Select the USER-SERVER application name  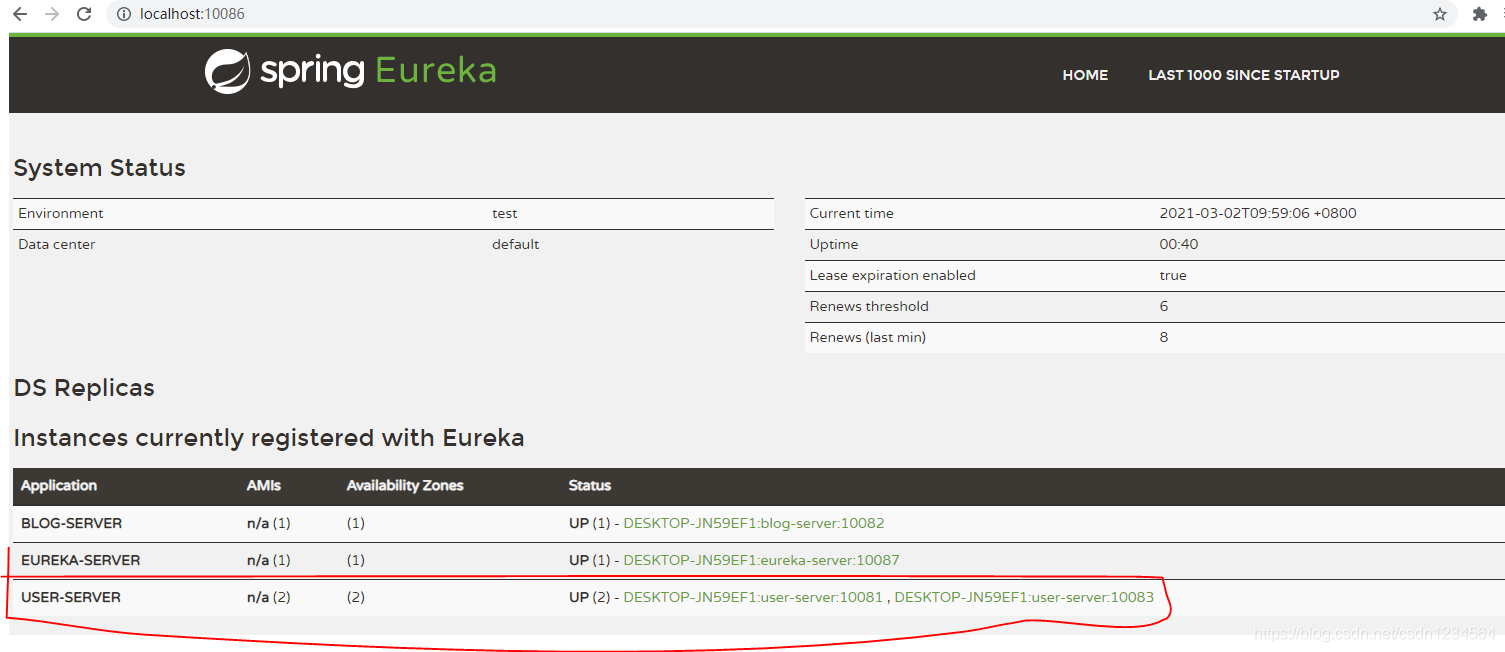click(x=71, y=597)
